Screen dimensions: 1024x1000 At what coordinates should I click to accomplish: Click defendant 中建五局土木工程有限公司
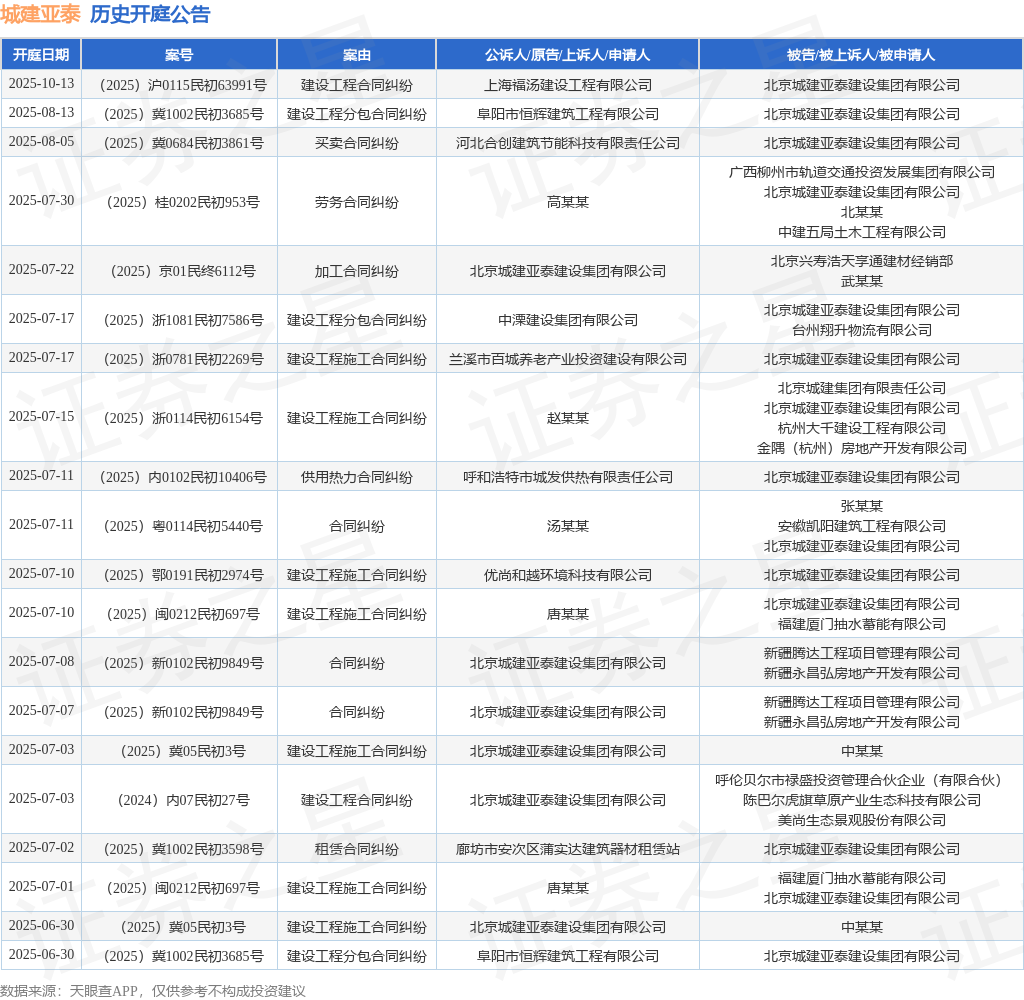(x=861, y=232)
